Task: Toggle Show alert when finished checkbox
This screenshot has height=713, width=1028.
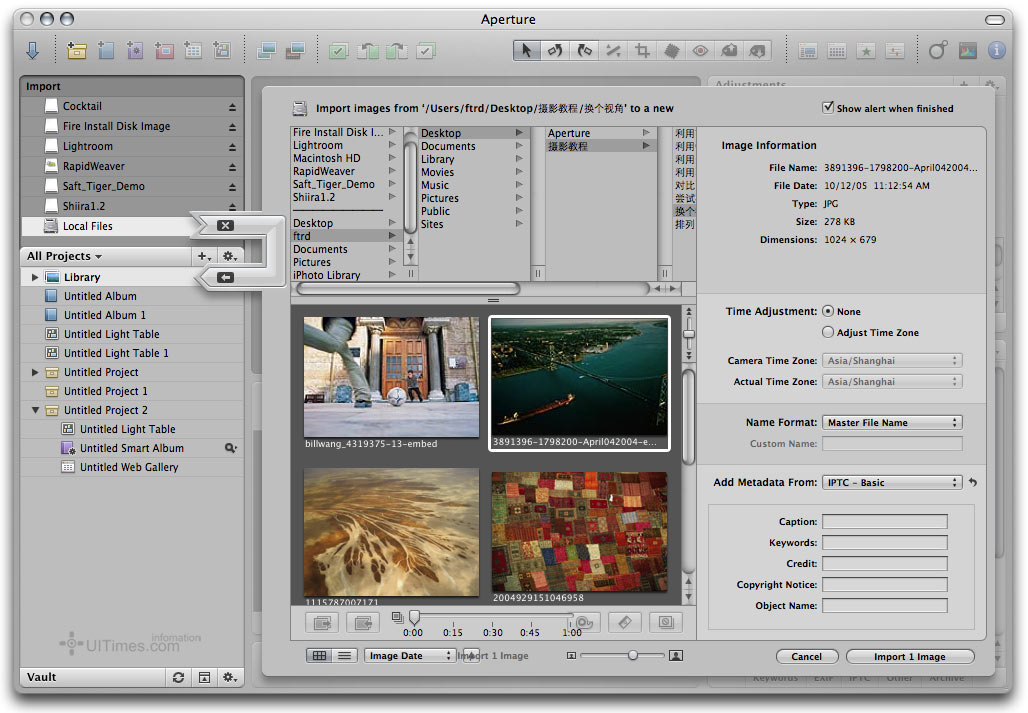Action: 828,107
